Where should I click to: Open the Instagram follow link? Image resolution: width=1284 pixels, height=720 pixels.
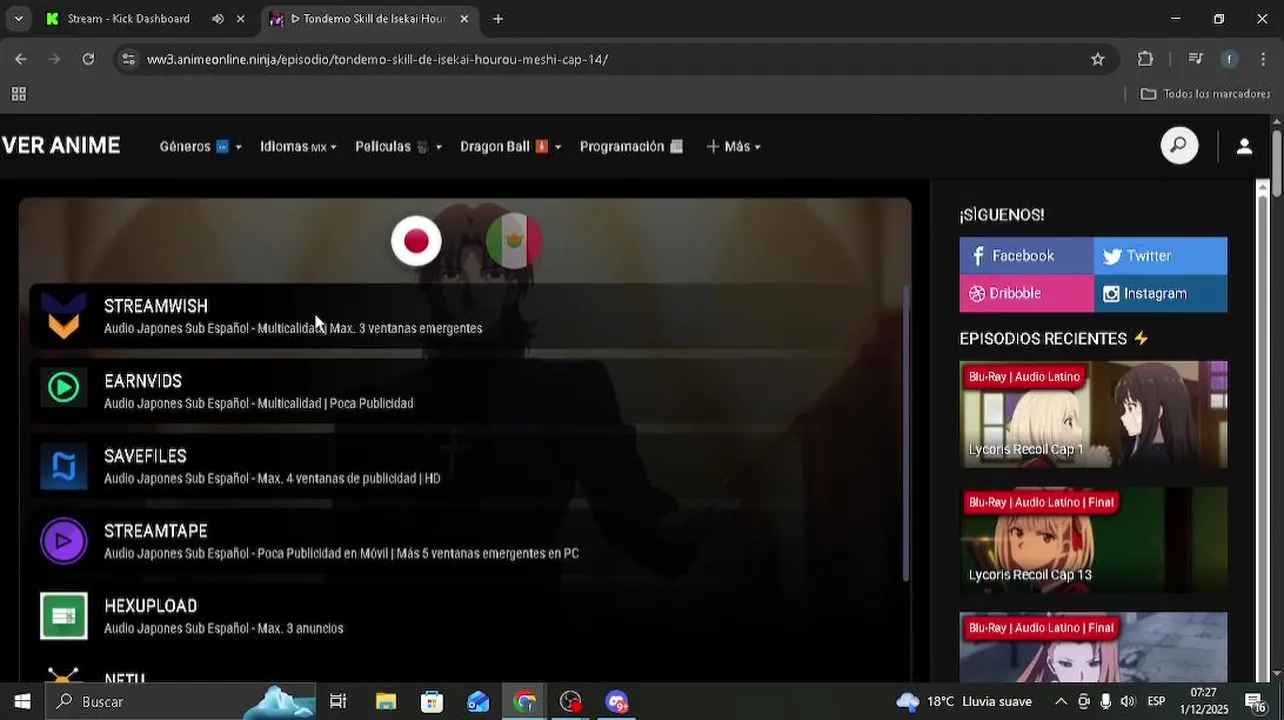[1160, 293]
